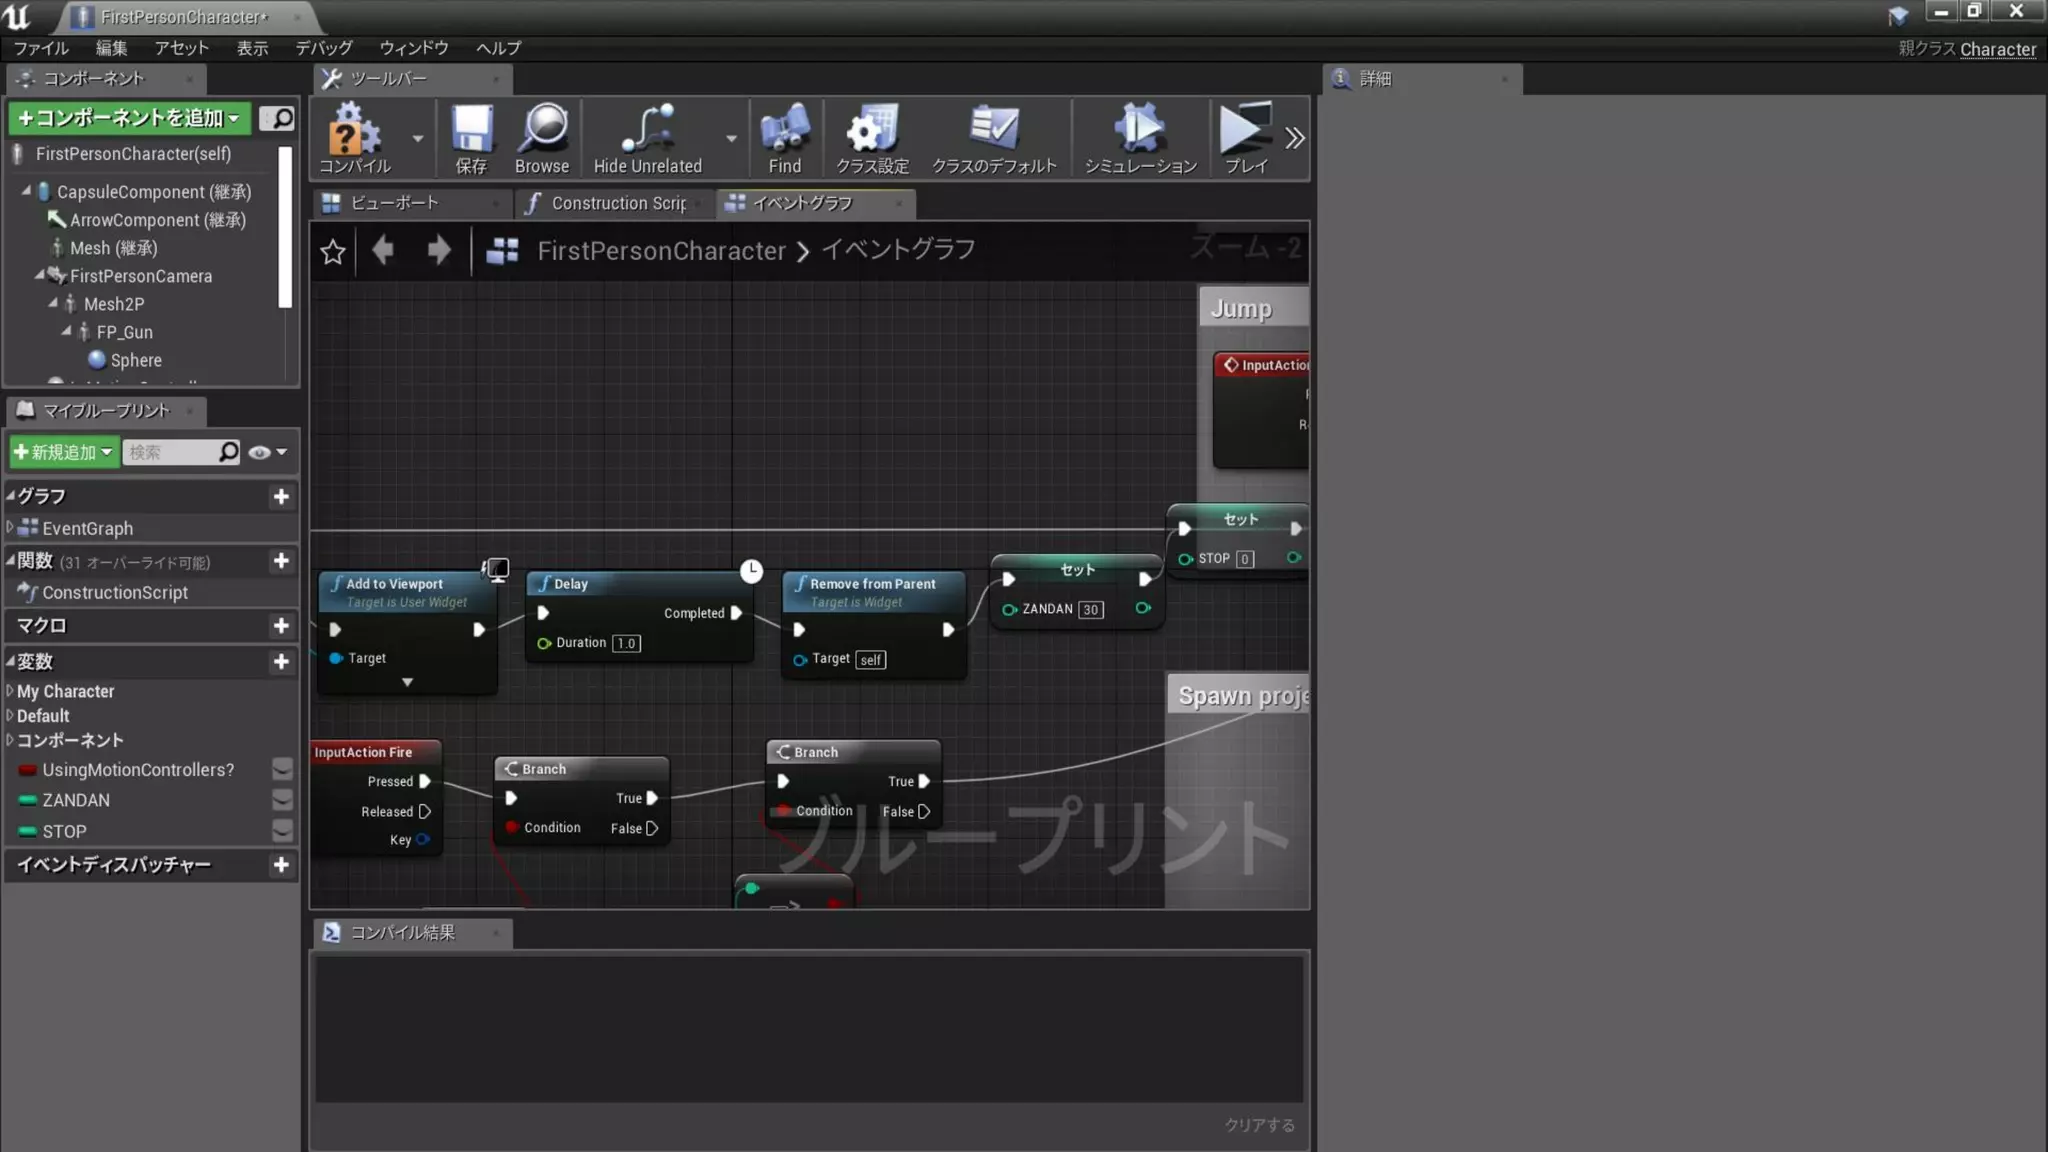
Task: Switch to the Construction Script tab
Action: [617, 203]
